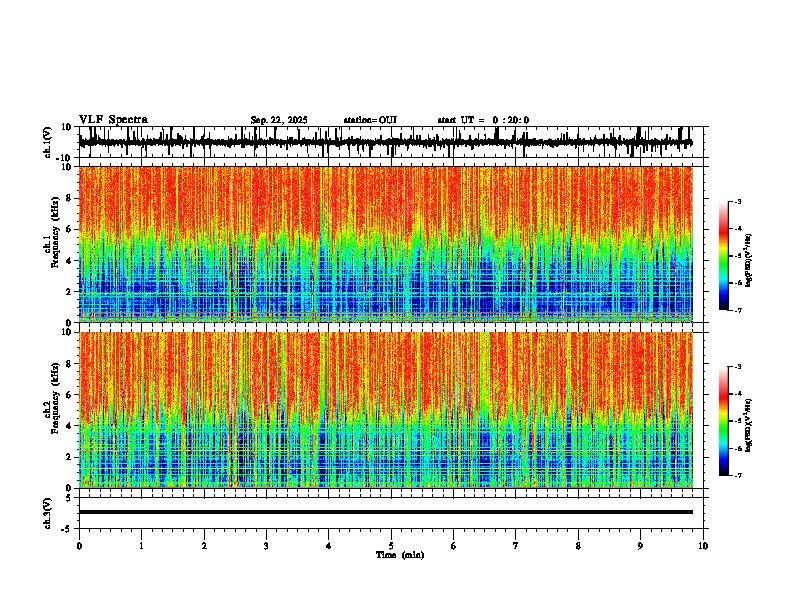Click the "4" kHz tick on ch.2 axis
Image resolution: width=792 pixels, height=612 pixels.
tap(70, 426)
